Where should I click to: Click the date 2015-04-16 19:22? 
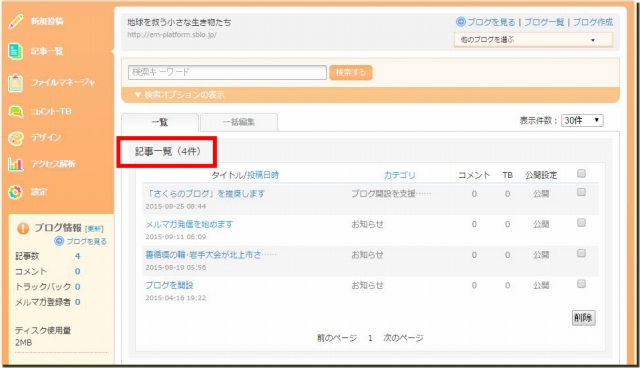click(176, 298)
